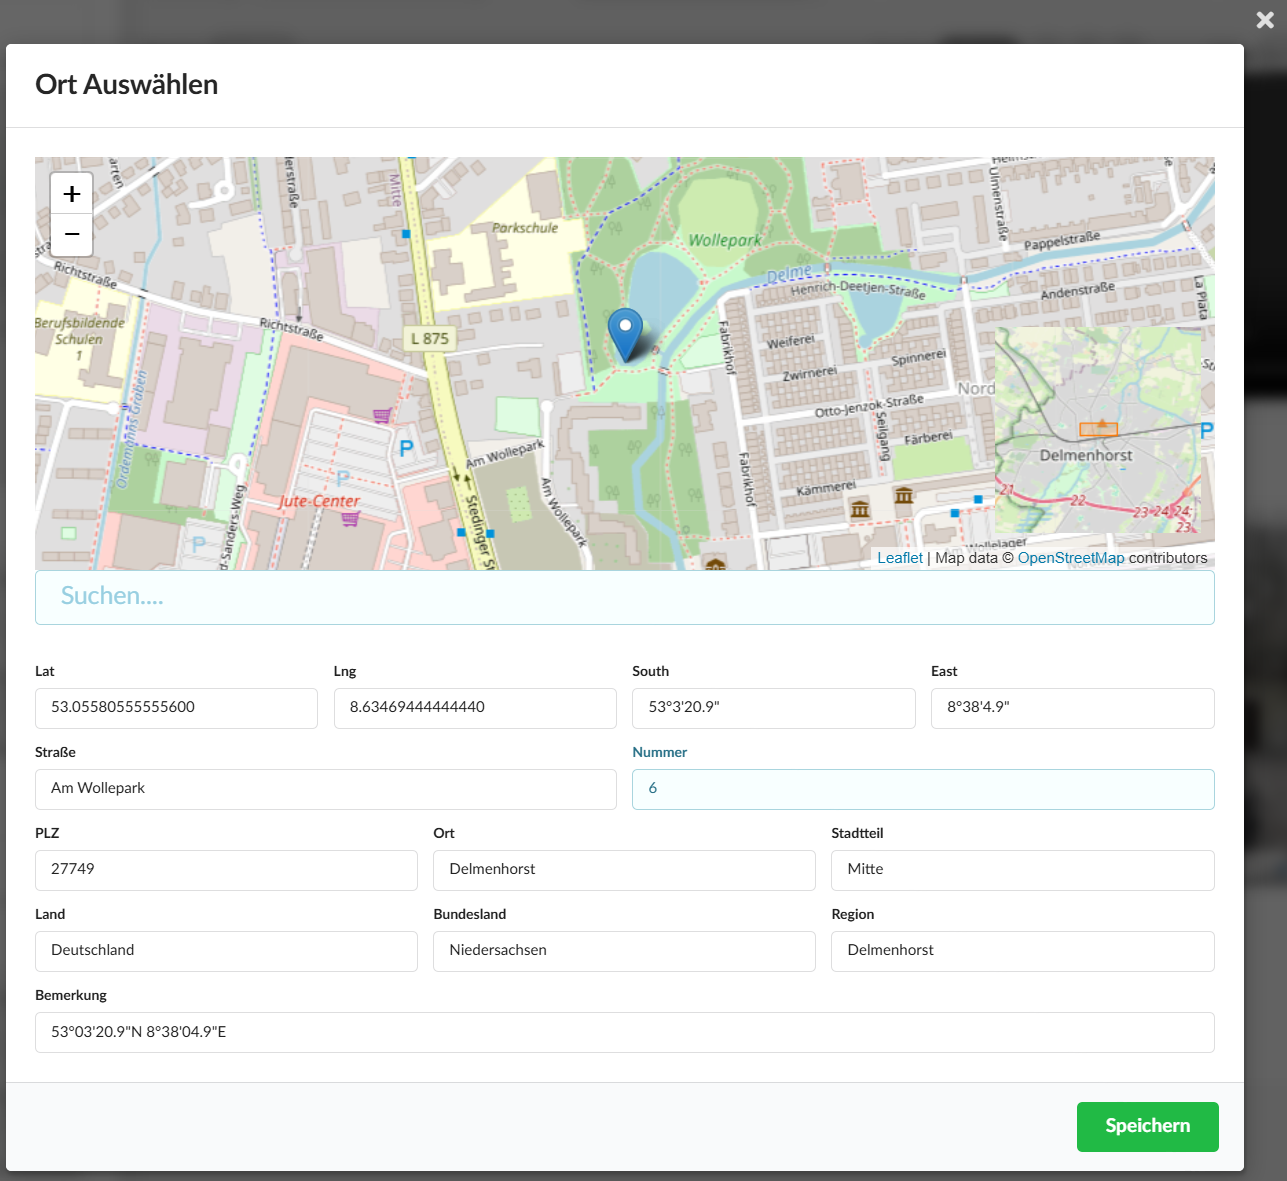Click the museum icon near Kämmerei street
Viewport: 1287px width, 1181px height.
coord(860,510)
